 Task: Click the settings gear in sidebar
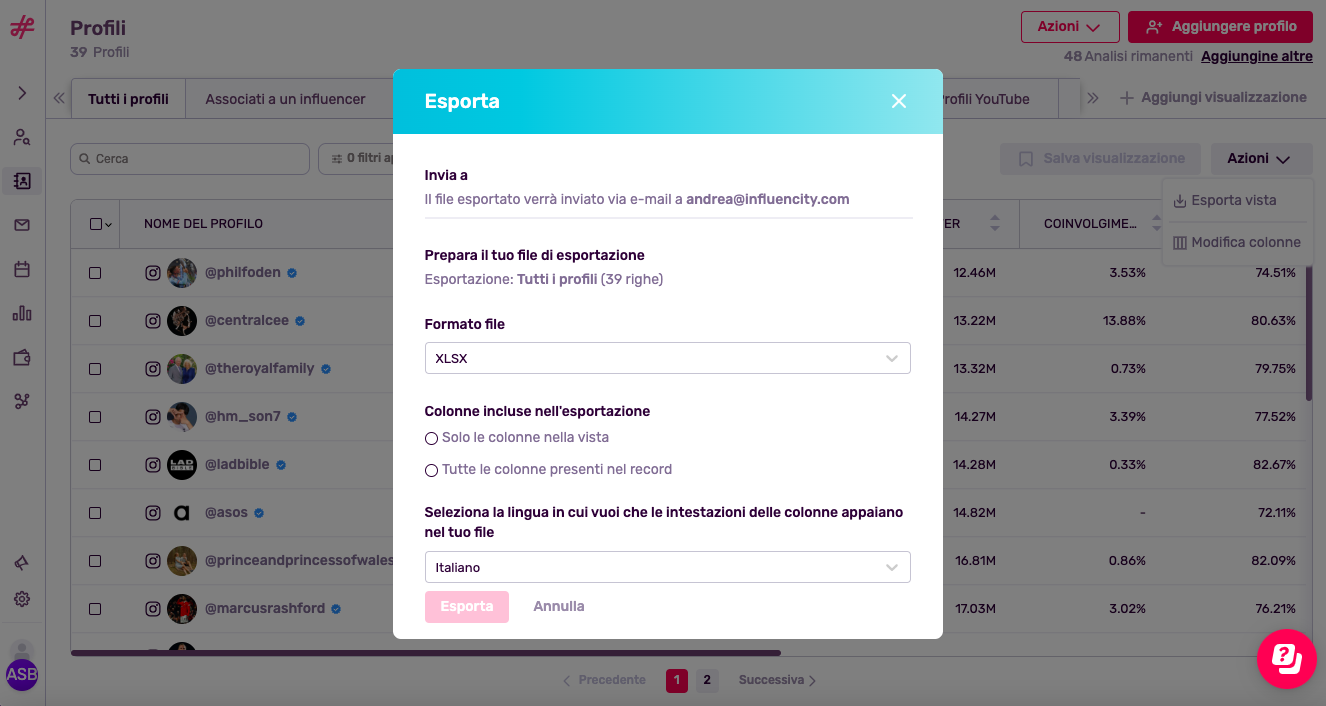click(22, 599)
